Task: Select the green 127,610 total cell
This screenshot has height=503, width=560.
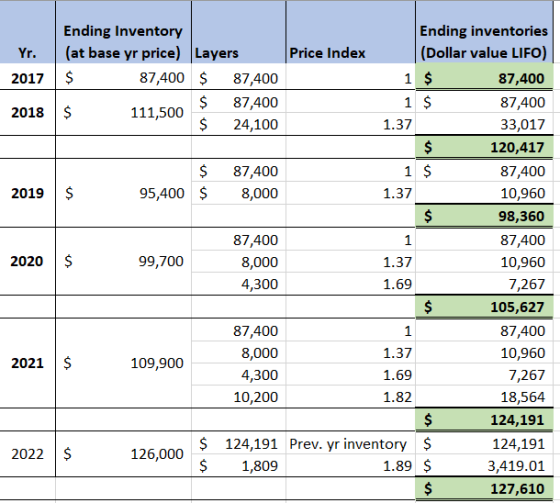Action: click(x=484, y=488)
